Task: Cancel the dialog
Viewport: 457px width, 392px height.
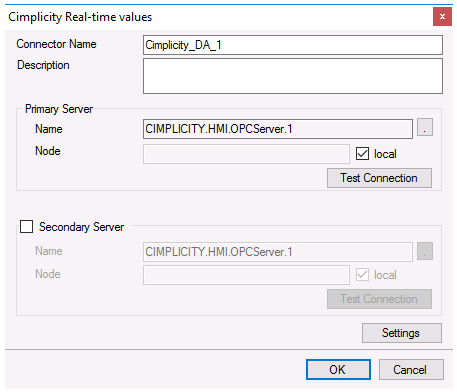Action: point(411,369)
